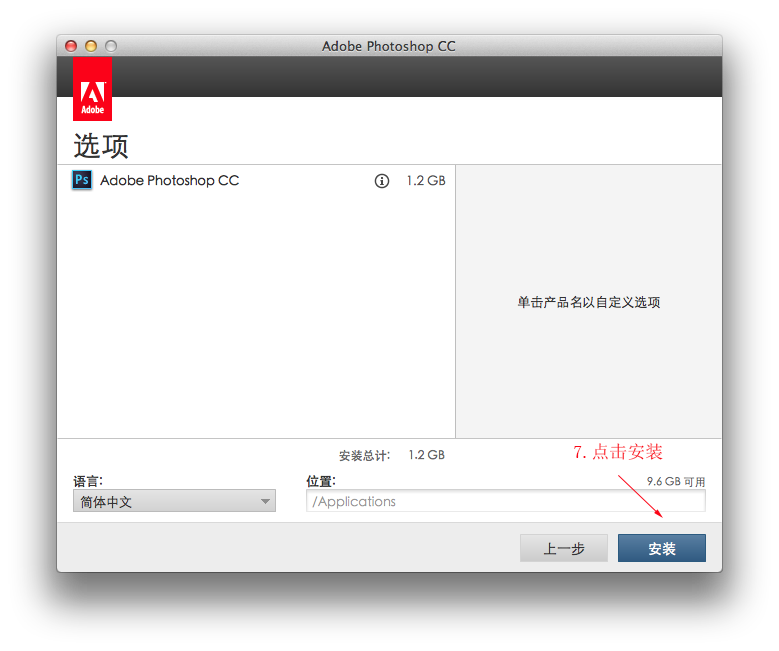Click the 安装总计 total label
Viewport: 779px width, 651px height.
[x=365, y=456]
